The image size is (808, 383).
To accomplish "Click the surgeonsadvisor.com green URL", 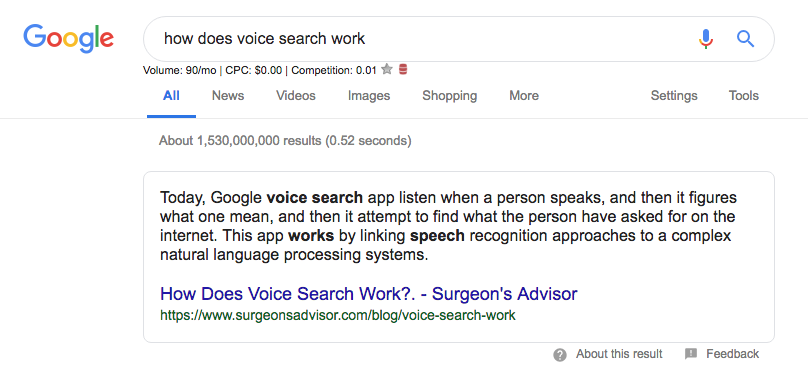I will [x=338, y=315].
